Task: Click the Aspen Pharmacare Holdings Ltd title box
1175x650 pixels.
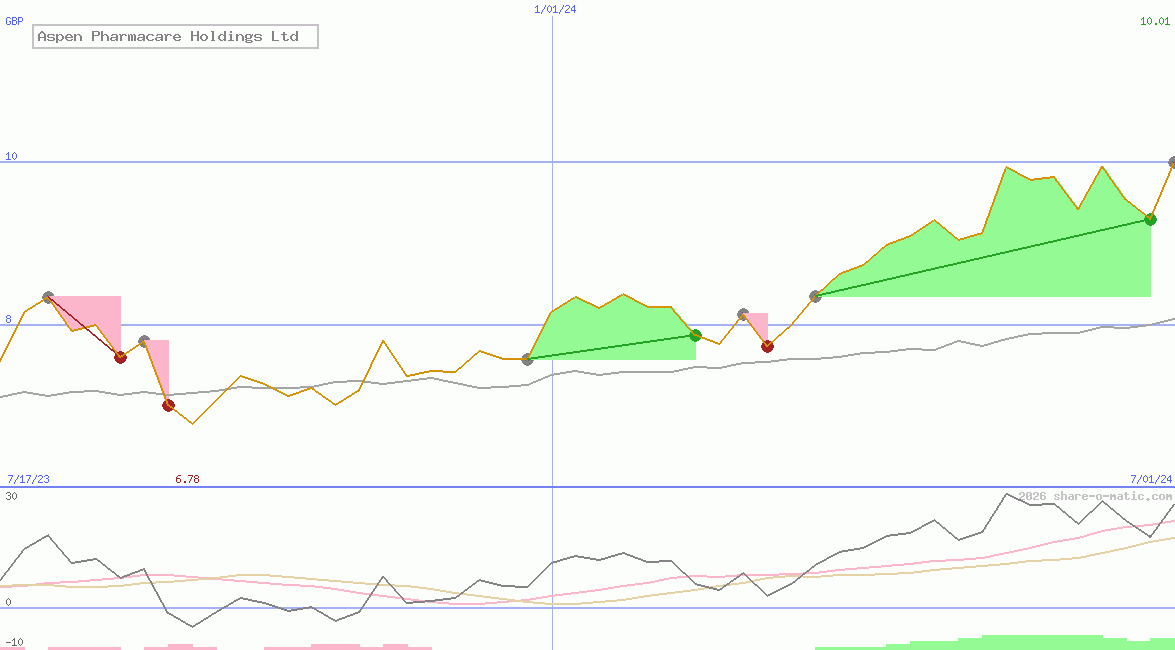Action: 175,36
